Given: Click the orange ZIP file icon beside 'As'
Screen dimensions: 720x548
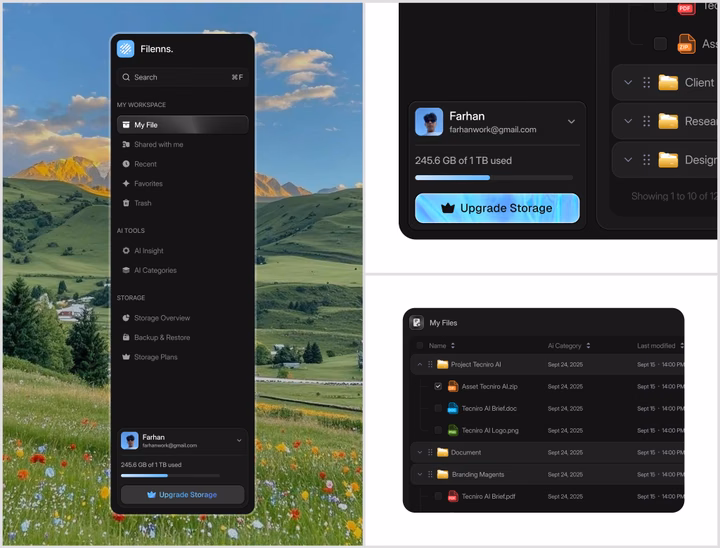Looking at the screenshot, I should (686, 44).
